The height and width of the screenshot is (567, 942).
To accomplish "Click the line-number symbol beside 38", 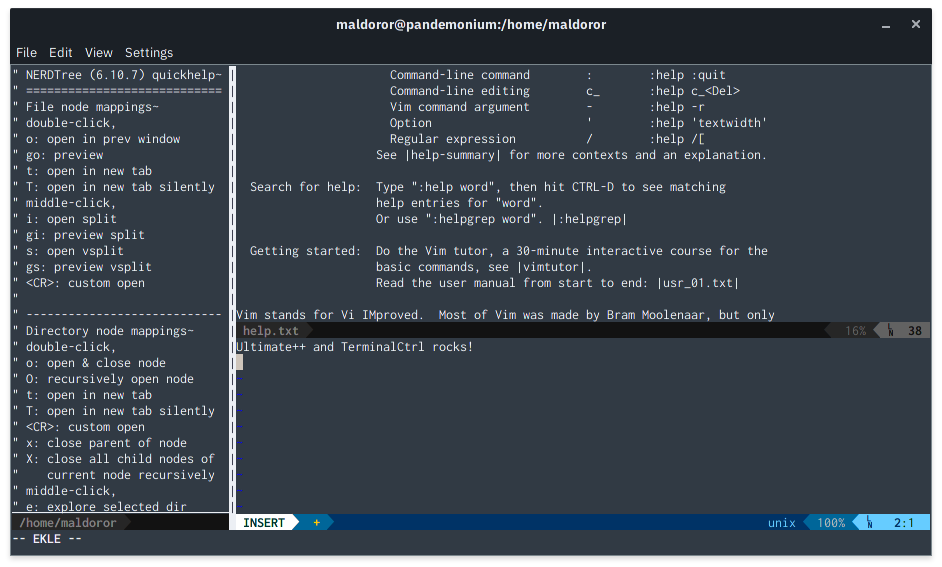I will (x=891, y=331).
